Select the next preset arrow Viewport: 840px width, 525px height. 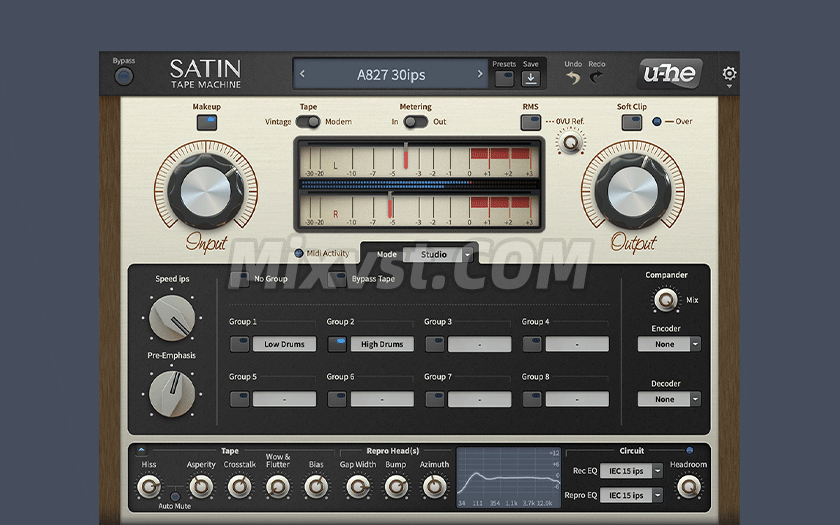(x=479, y=74)
